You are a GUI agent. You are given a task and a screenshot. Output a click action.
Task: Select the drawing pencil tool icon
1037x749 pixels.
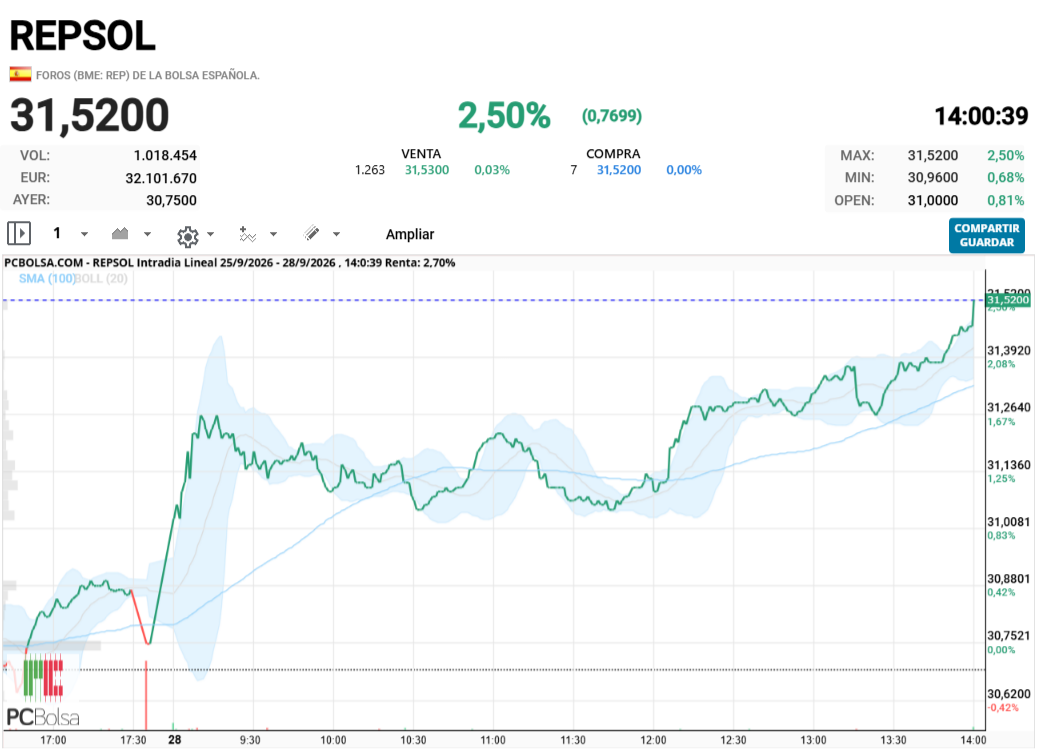[x=311, y=233]
